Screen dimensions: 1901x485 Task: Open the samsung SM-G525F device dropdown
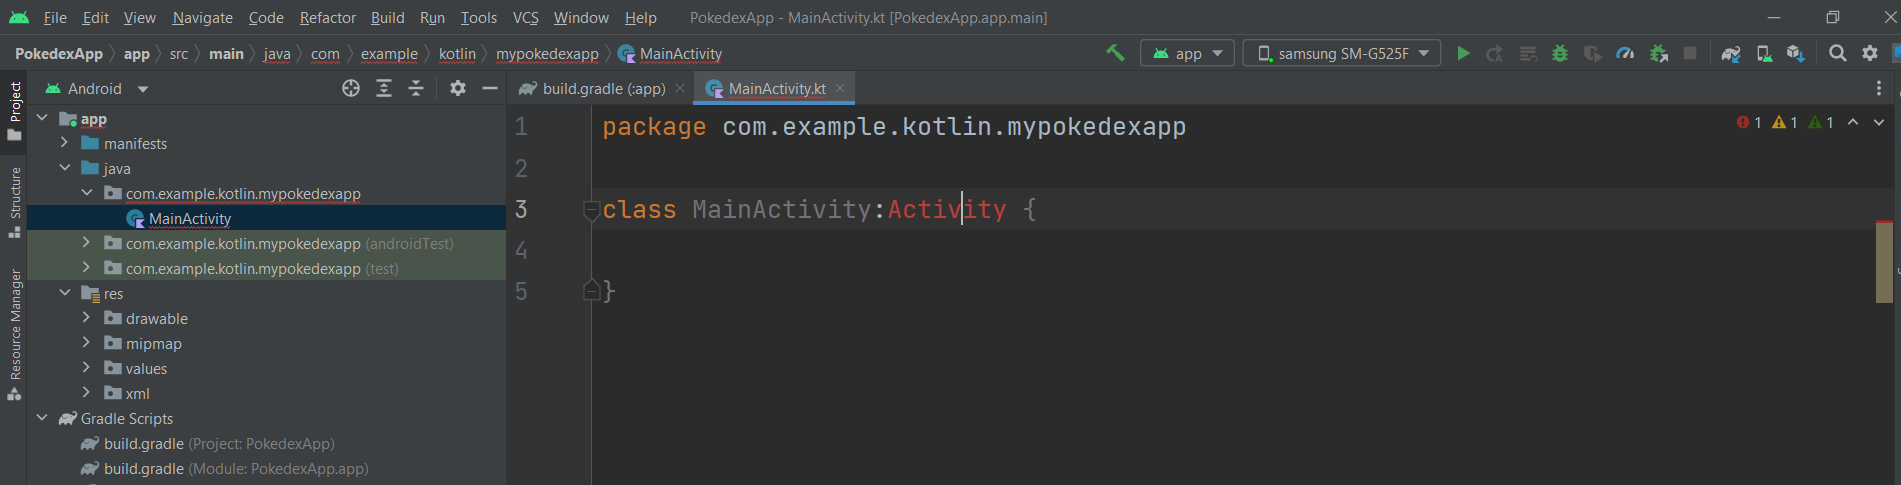coord(1341,53)
